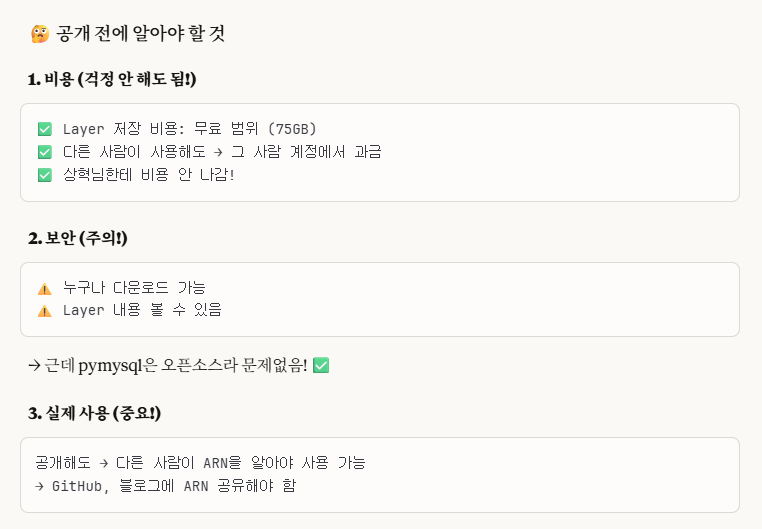
Task: Click the green check after 문제없음!
Action: point(321,365)
